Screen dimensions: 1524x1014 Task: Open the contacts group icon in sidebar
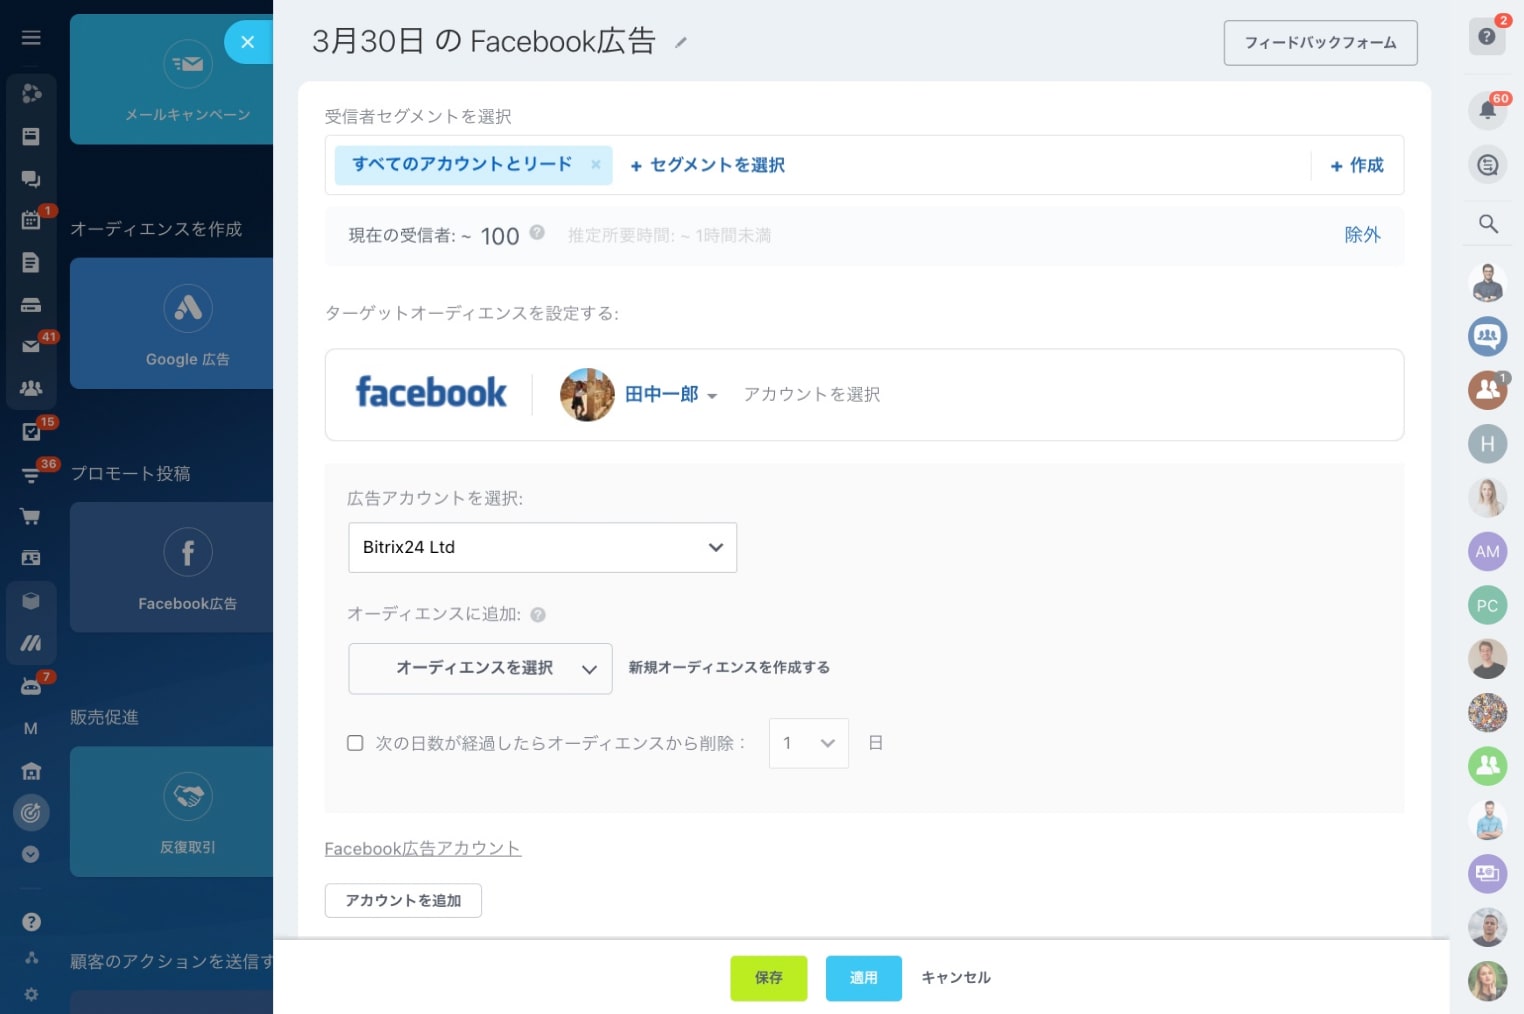(x=31, y=389)
